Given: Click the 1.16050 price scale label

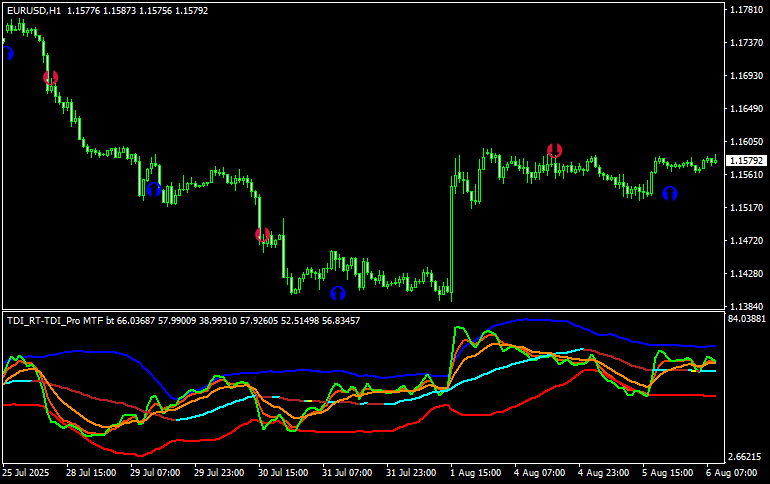Looking at the screenshot, I should tap(746, 142).
